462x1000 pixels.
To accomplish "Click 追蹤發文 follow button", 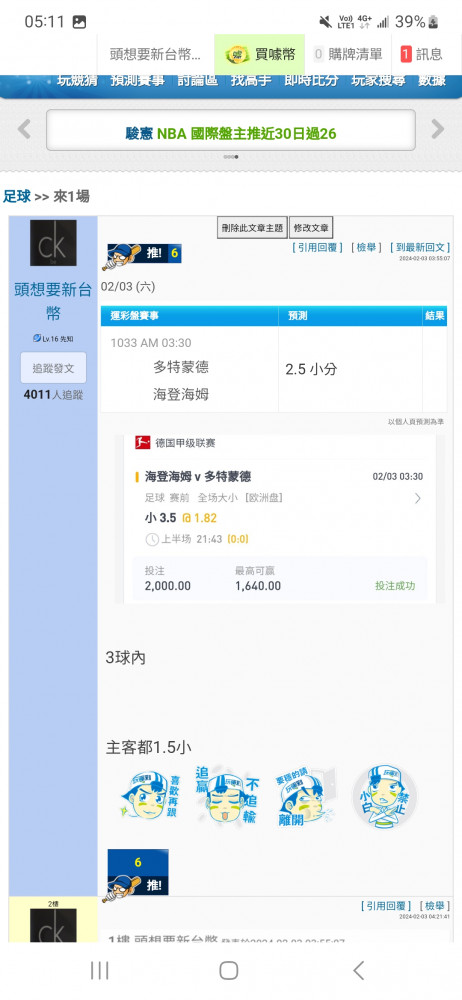I will click(53, 368).
